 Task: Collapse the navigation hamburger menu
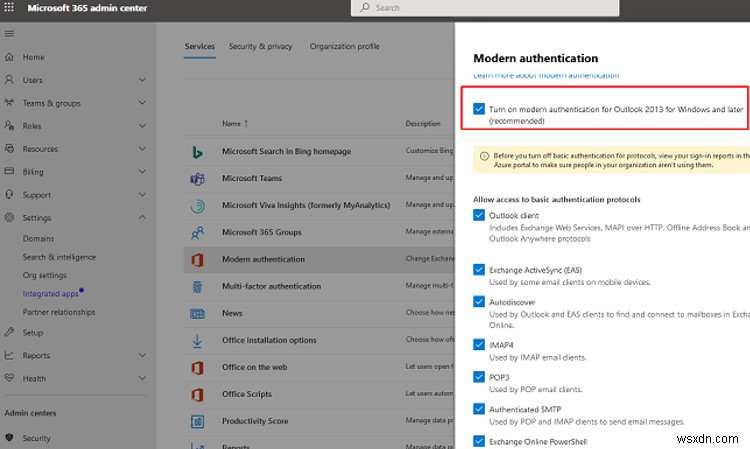(9, 33)
